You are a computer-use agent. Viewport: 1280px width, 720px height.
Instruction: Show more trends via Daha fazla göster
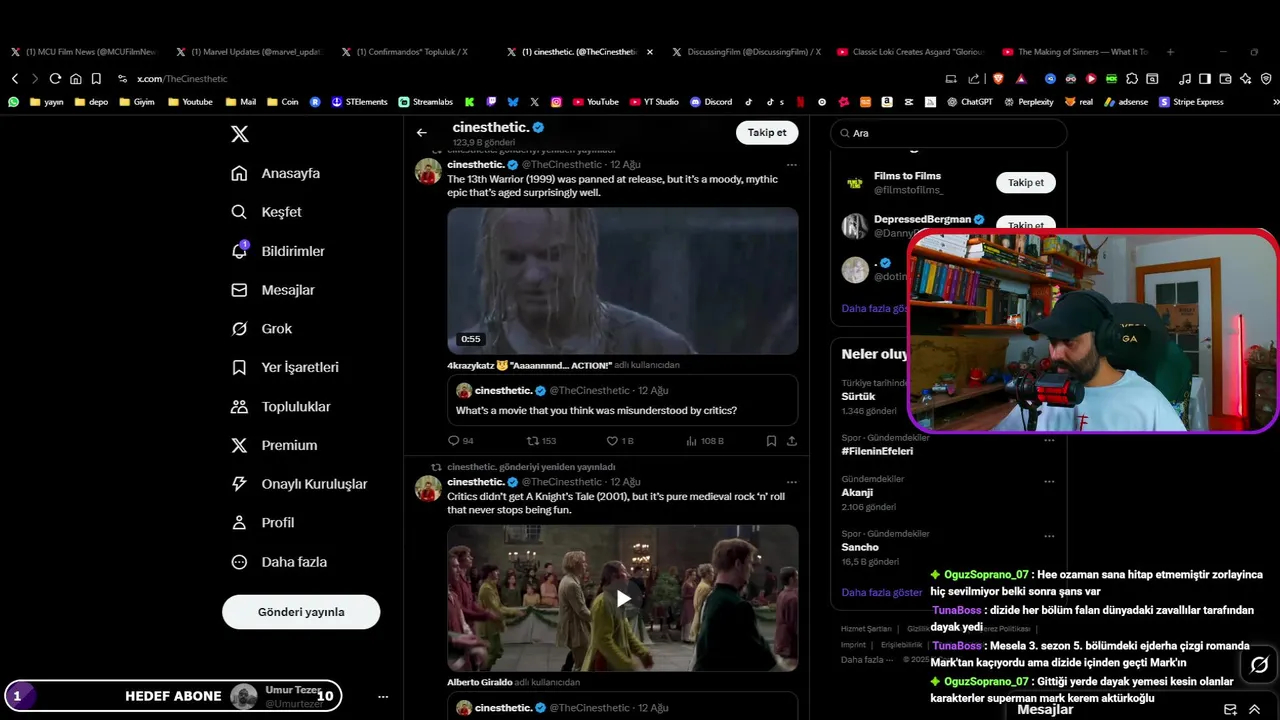click(881, 592)
